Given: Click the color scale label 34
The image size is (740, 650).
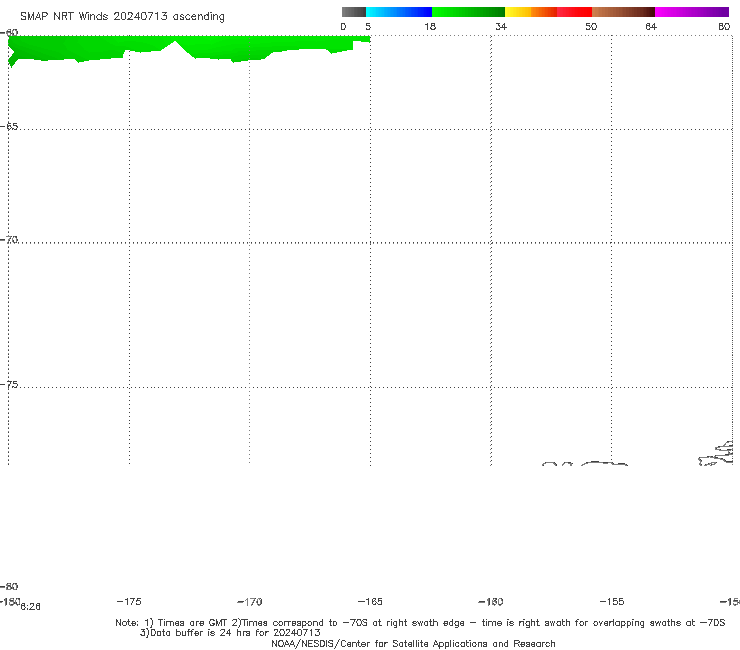Looking at the screenshot, I should coord(501,26).
